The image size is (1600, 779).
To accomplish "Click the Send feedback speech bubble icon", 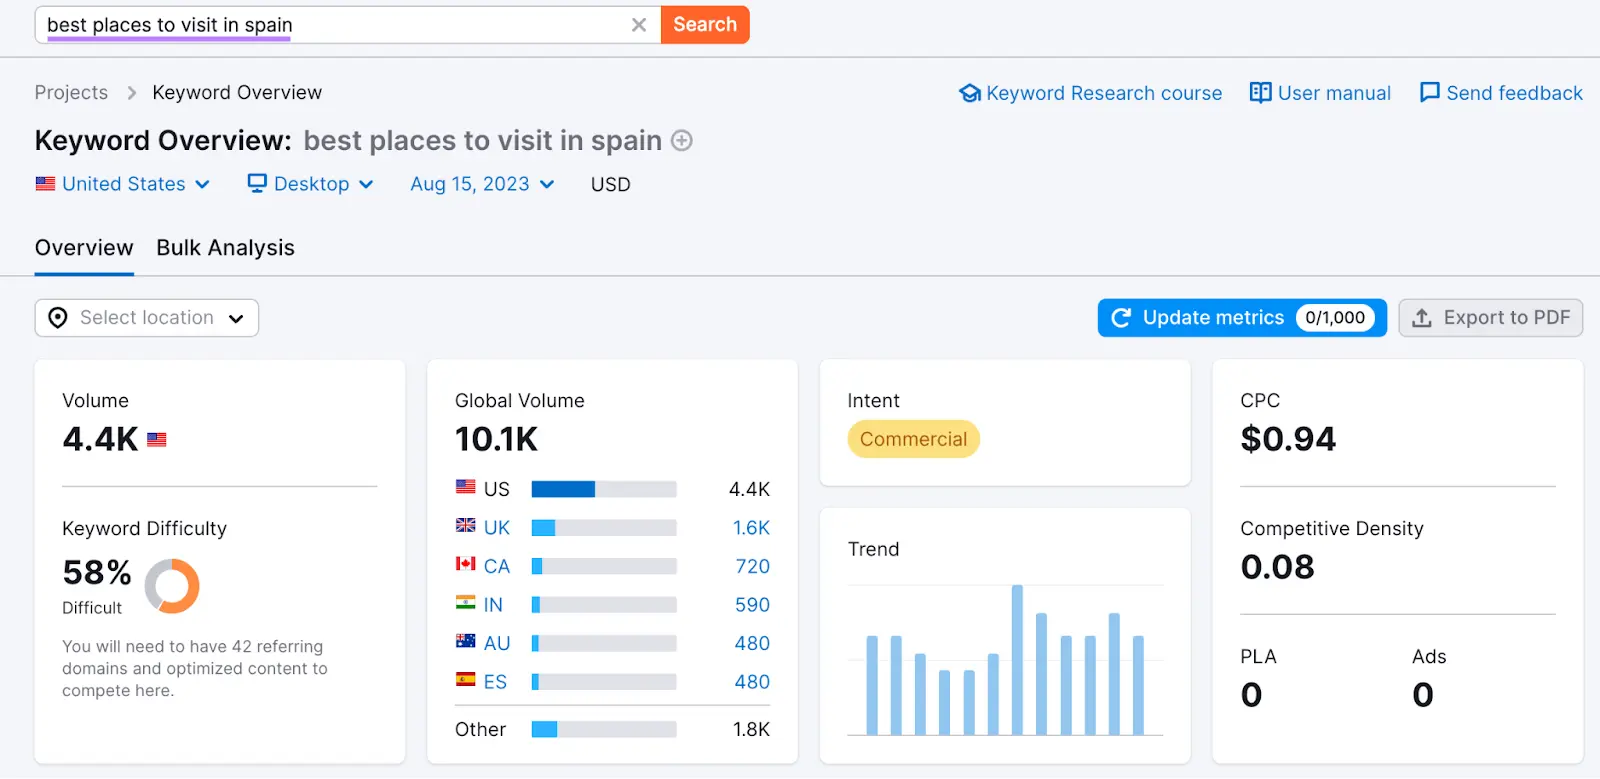I will (x=1430, y=93).
